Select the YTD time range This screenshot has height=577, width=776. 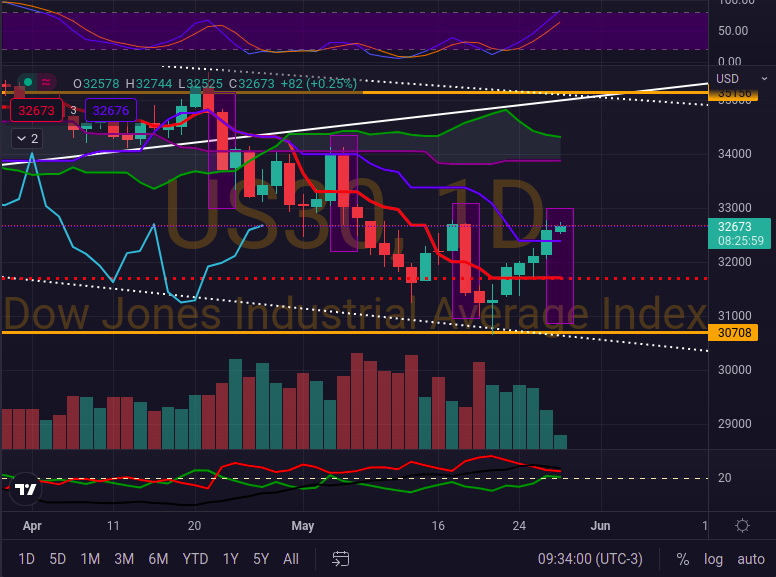[195, 559]
